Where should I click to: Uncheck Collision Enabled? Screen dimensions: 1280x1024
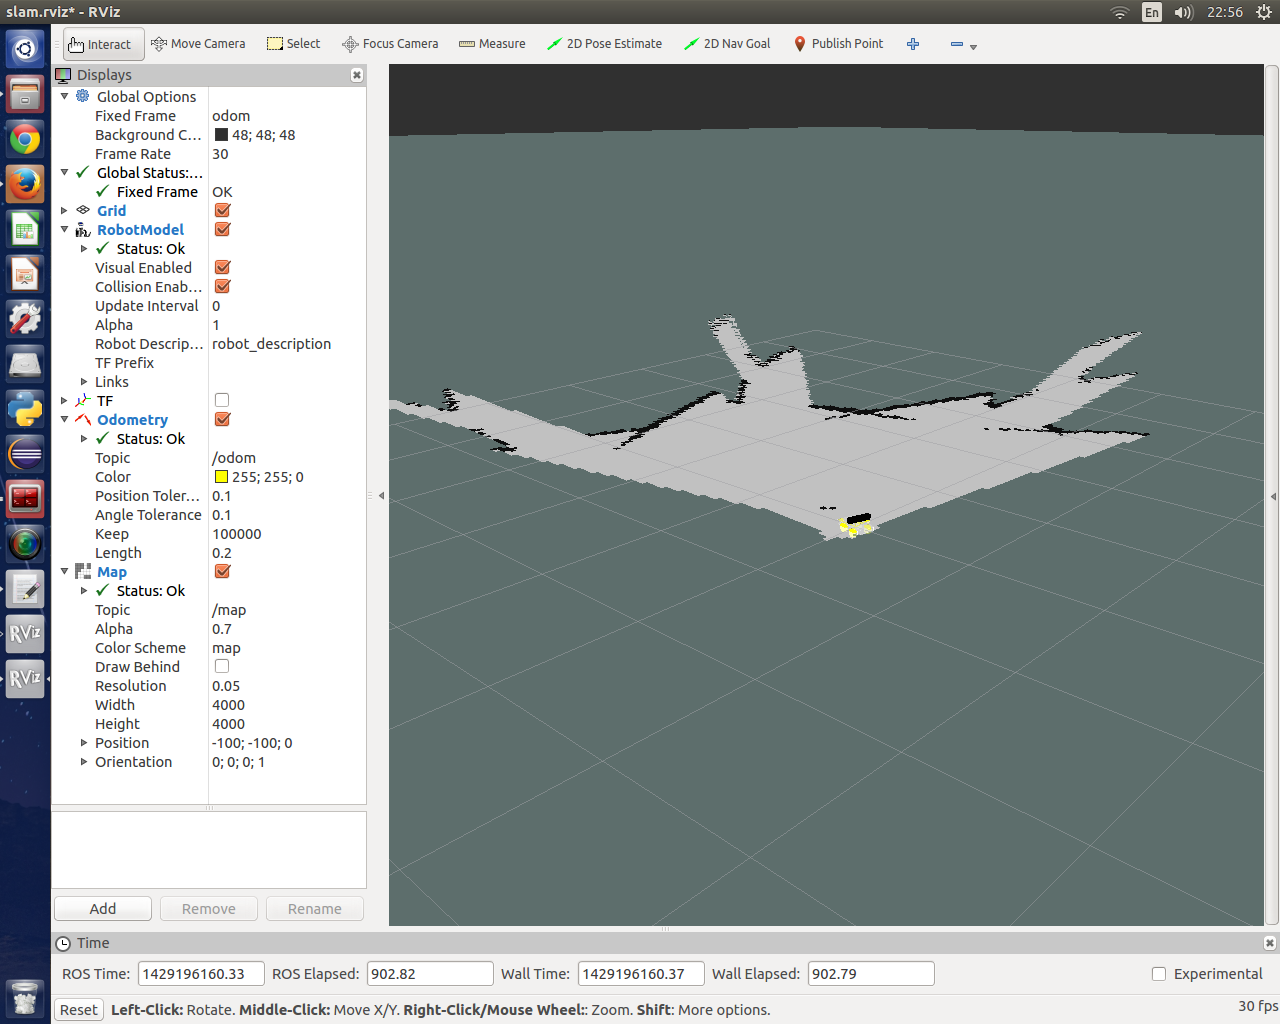point(222,286)
